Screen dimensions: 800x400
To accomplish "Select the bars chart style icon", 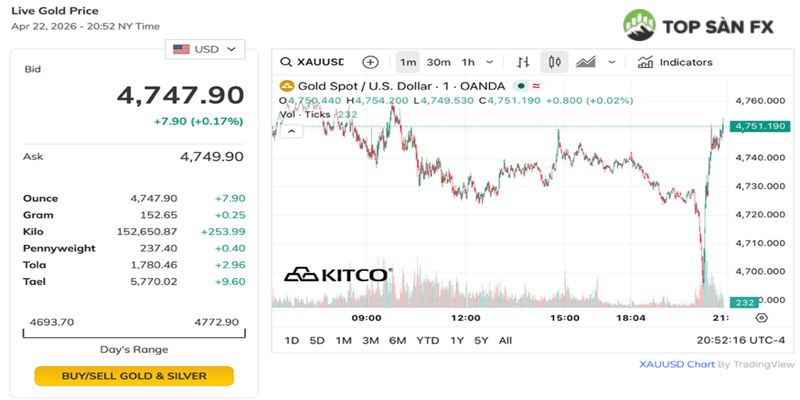I will [523, 62].
